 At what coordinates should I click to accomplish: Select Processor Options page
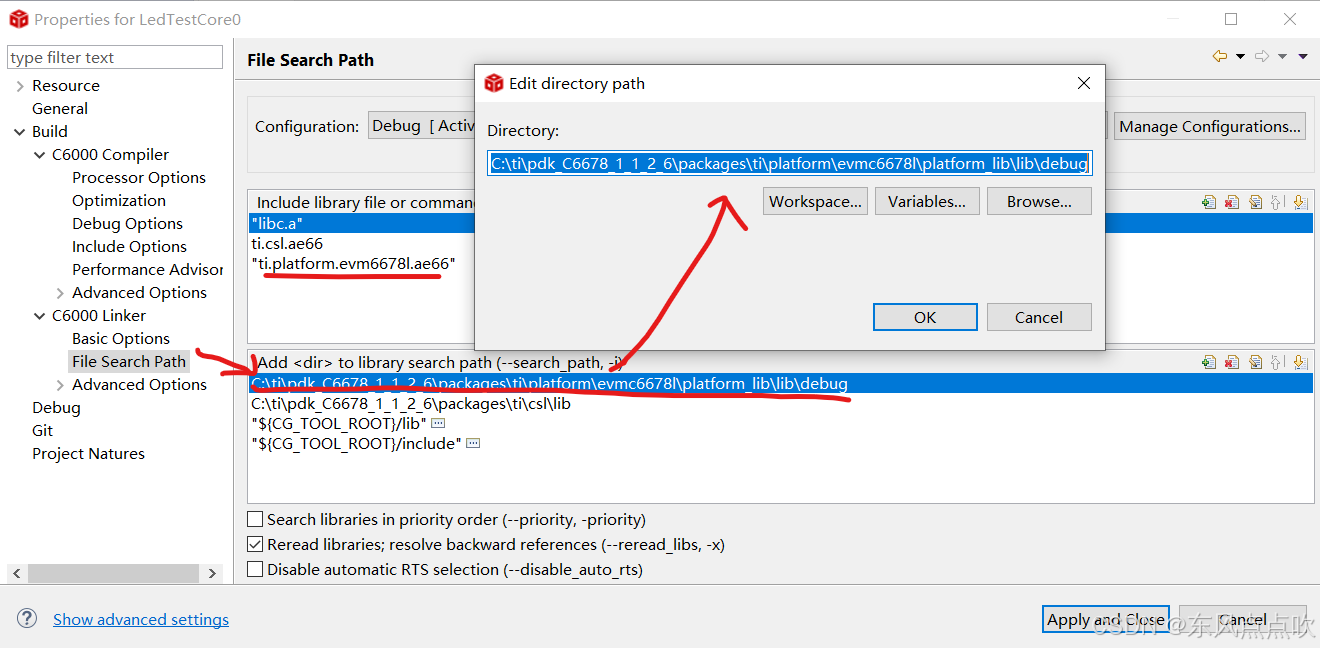139,178
